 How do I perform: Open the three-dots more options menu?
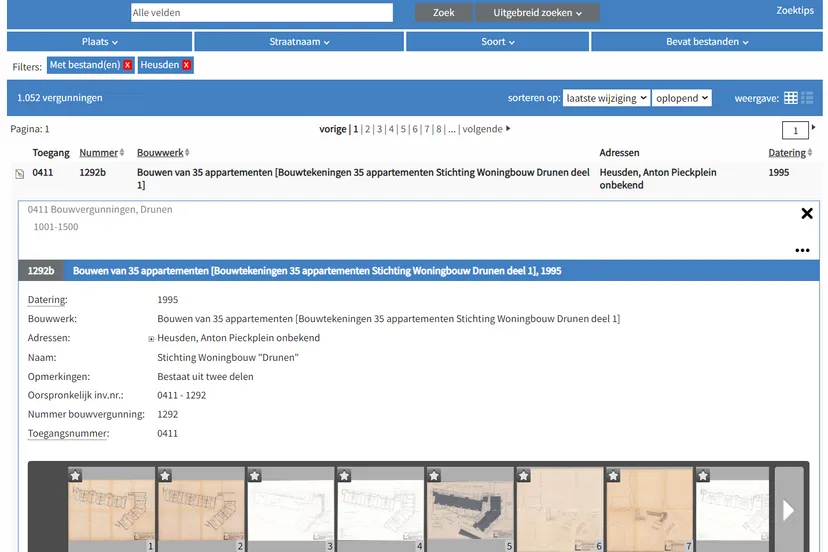tap(802, 250)
